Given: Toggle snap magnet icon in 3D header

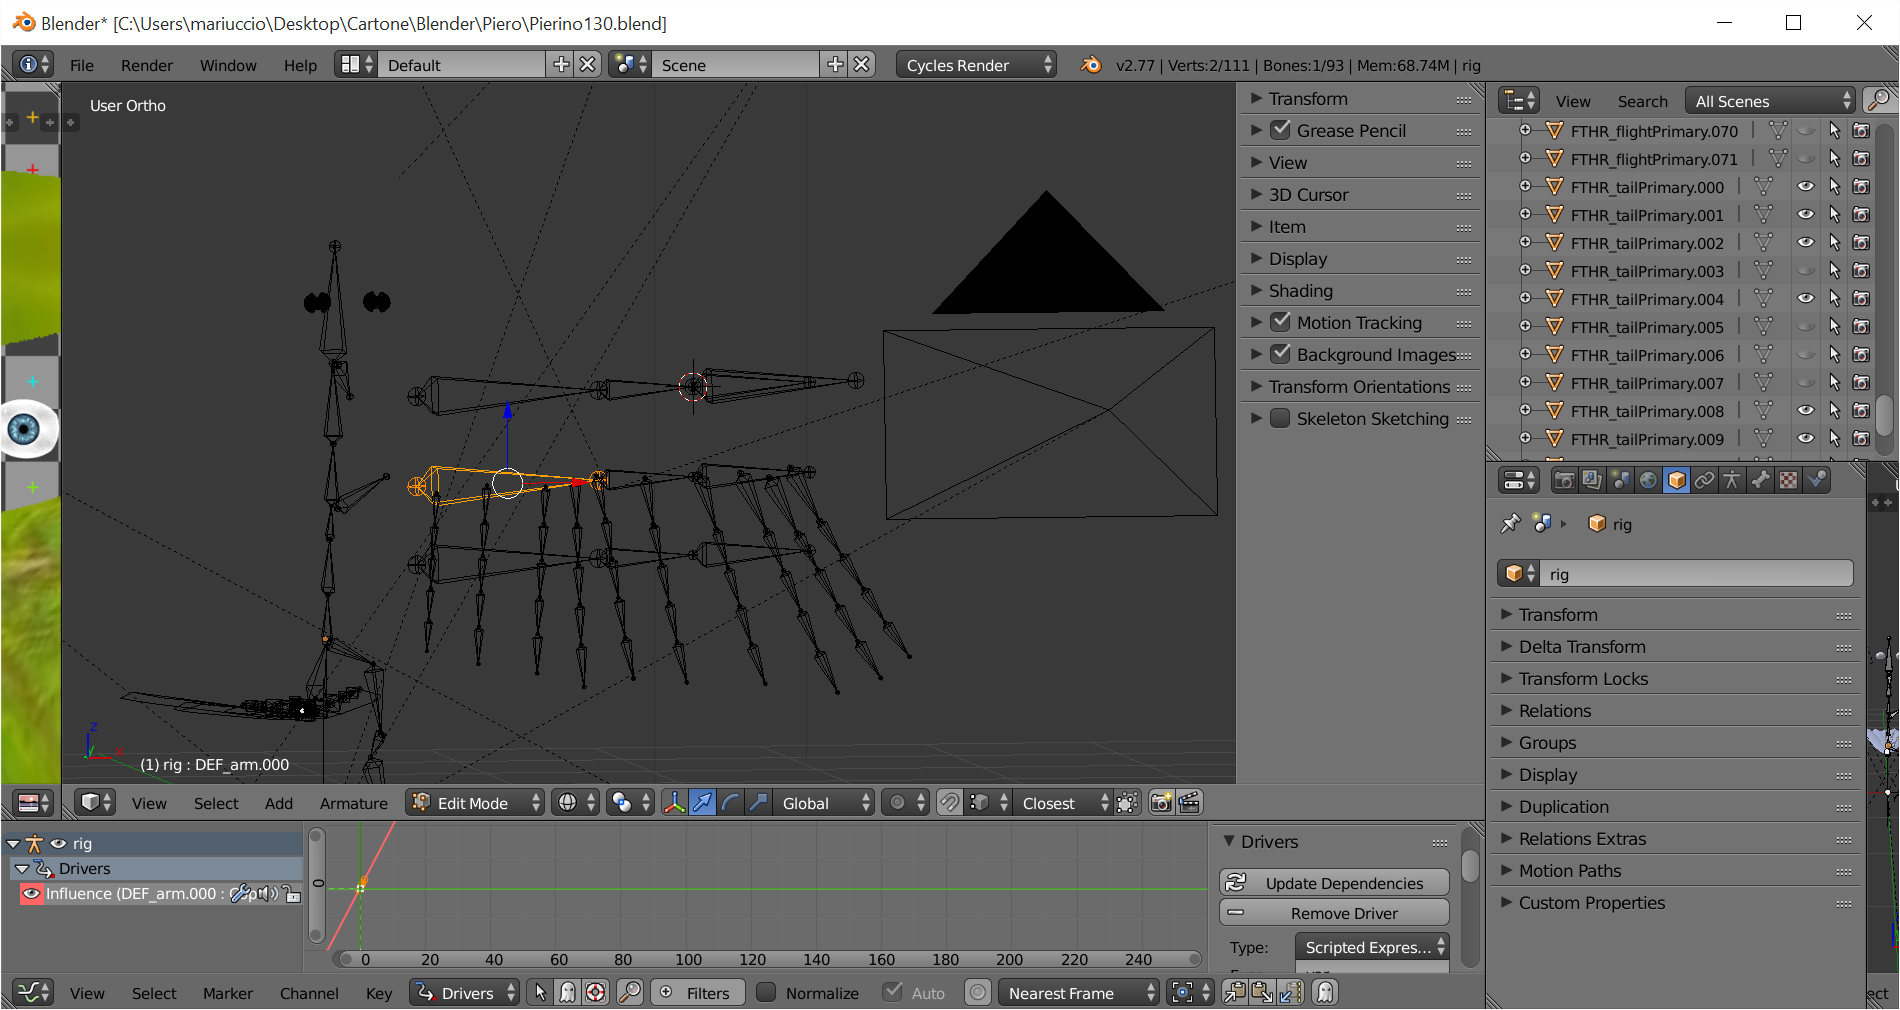Looking at the screenshot, I should tap(950, 803).
